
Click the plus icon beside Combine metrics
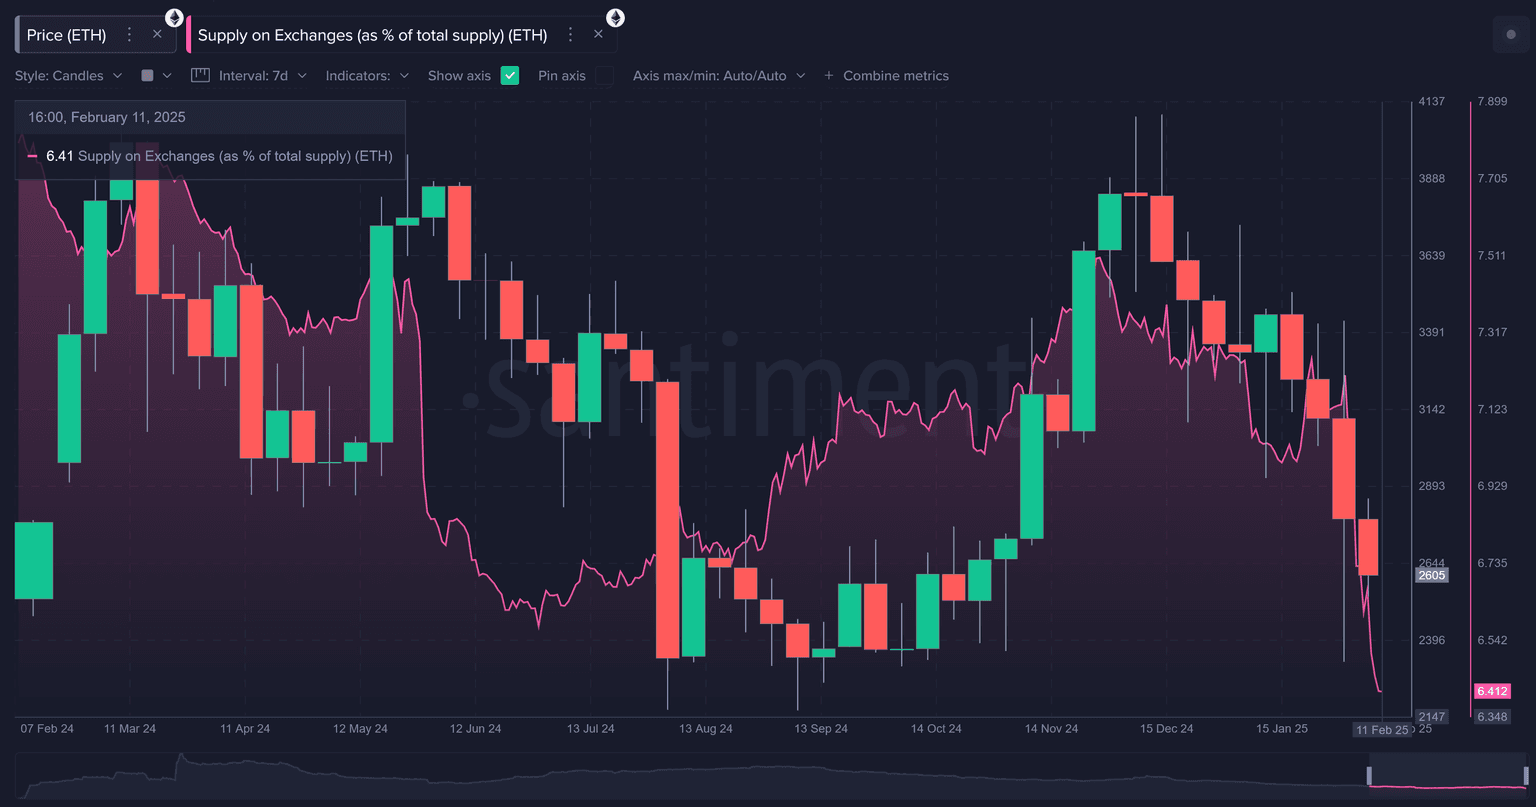tap(828, 76)
